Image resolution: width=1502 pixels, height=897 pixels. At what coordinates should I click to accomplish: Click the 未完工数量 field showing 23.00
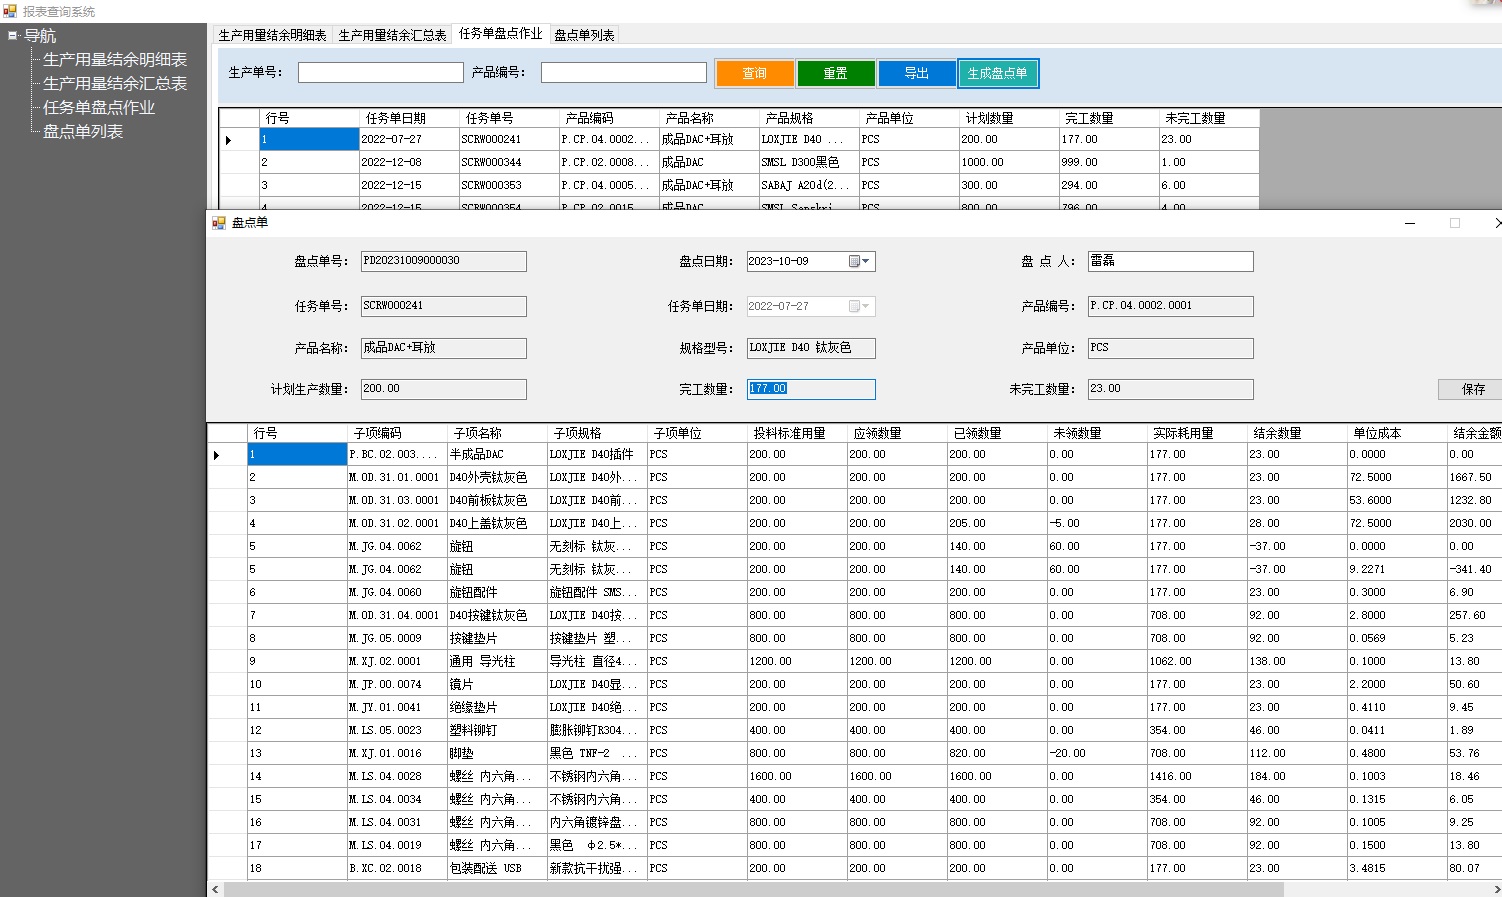1170,389
